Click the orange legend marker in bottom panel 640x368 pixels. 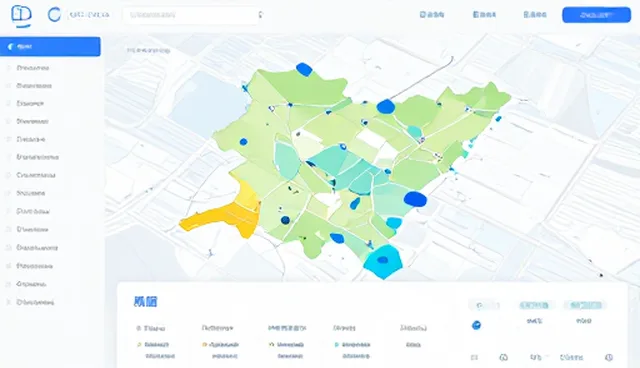tap(204, 345)
